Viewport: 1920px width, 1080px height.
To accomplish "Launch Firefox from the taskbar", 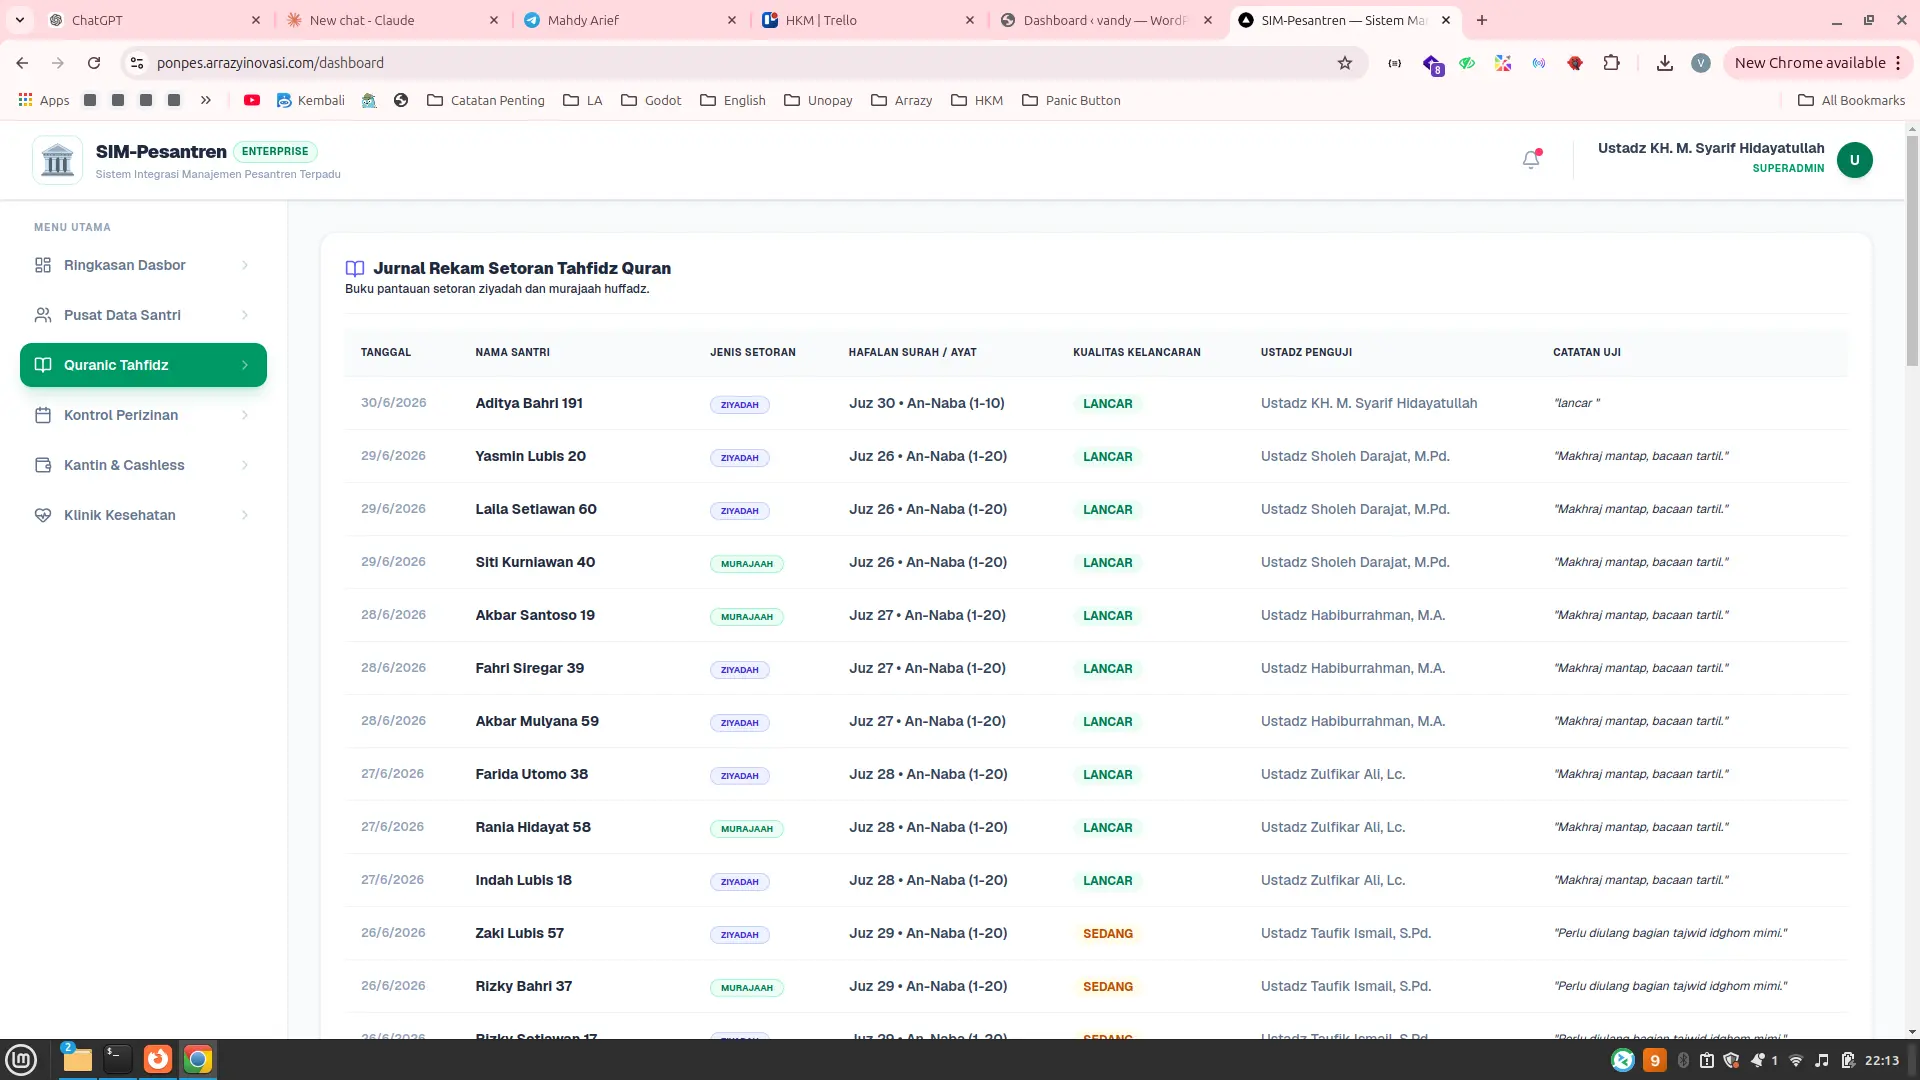I will pyautogui.click(x=158, y=1059).
